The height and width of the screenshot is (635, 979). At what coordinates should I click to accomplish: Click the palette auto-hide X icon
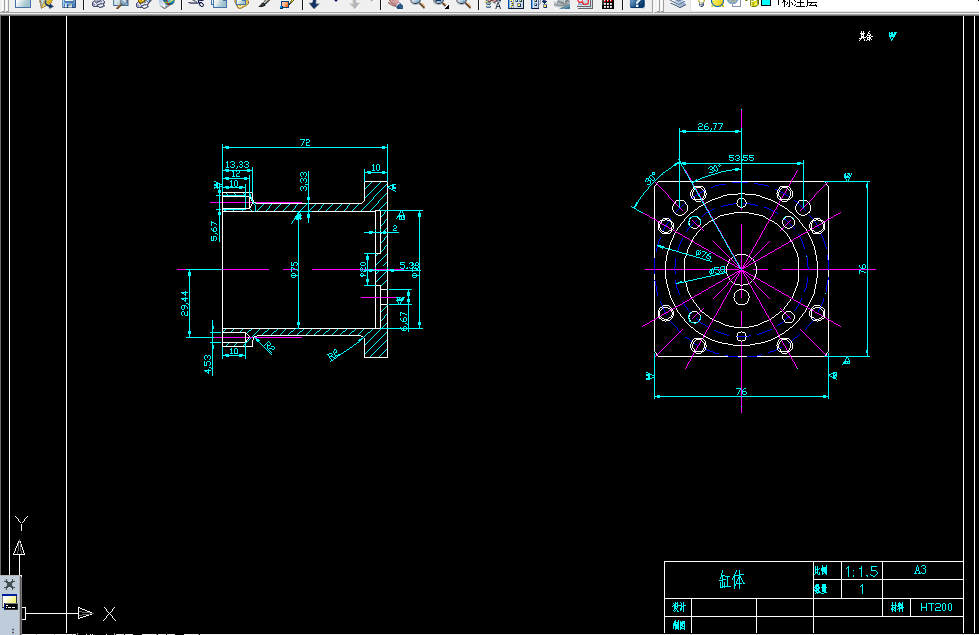pos(9,584)
